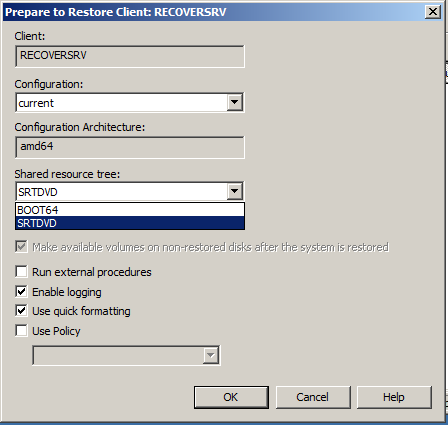
Task: Confirm with the OK button
Action: click(x=231, y=397)
